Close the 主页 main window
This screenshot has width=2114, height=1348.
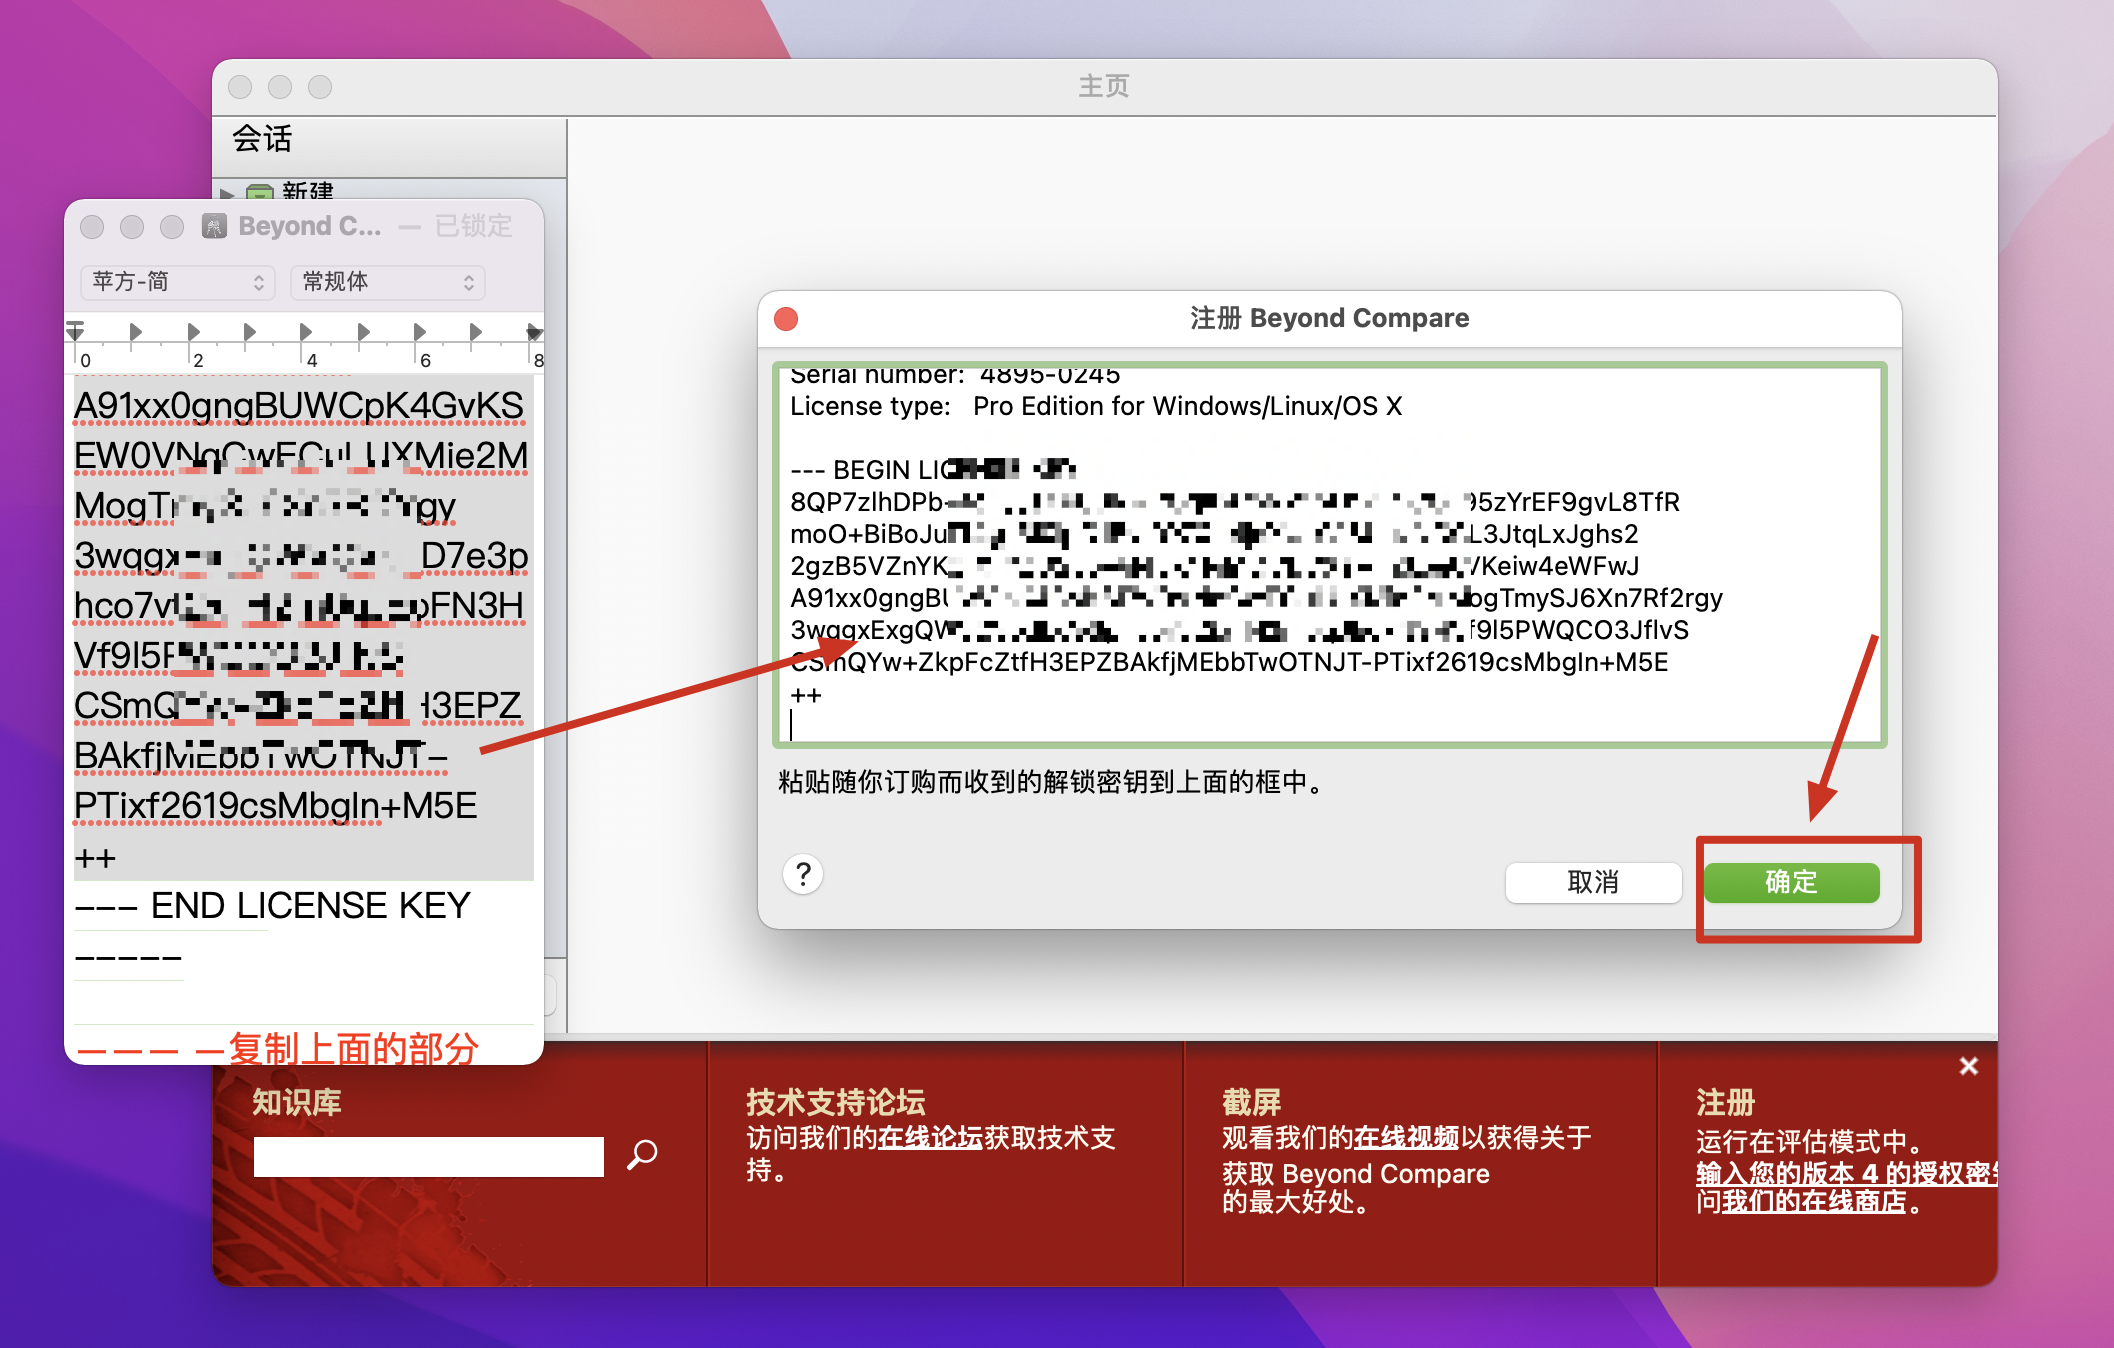(240, 87)
